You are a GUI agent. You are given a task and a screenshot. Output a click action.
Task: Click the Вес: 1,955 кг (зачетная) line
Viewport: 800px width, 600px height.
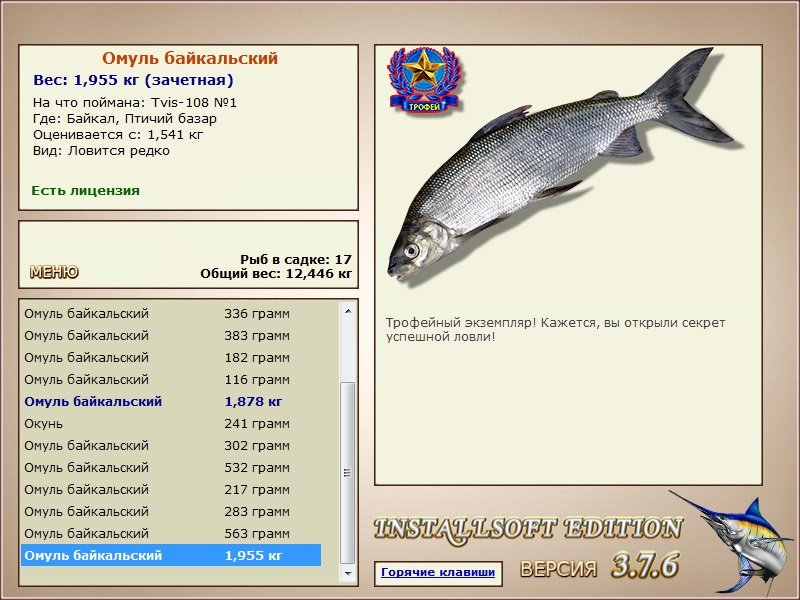coord(133,80)
